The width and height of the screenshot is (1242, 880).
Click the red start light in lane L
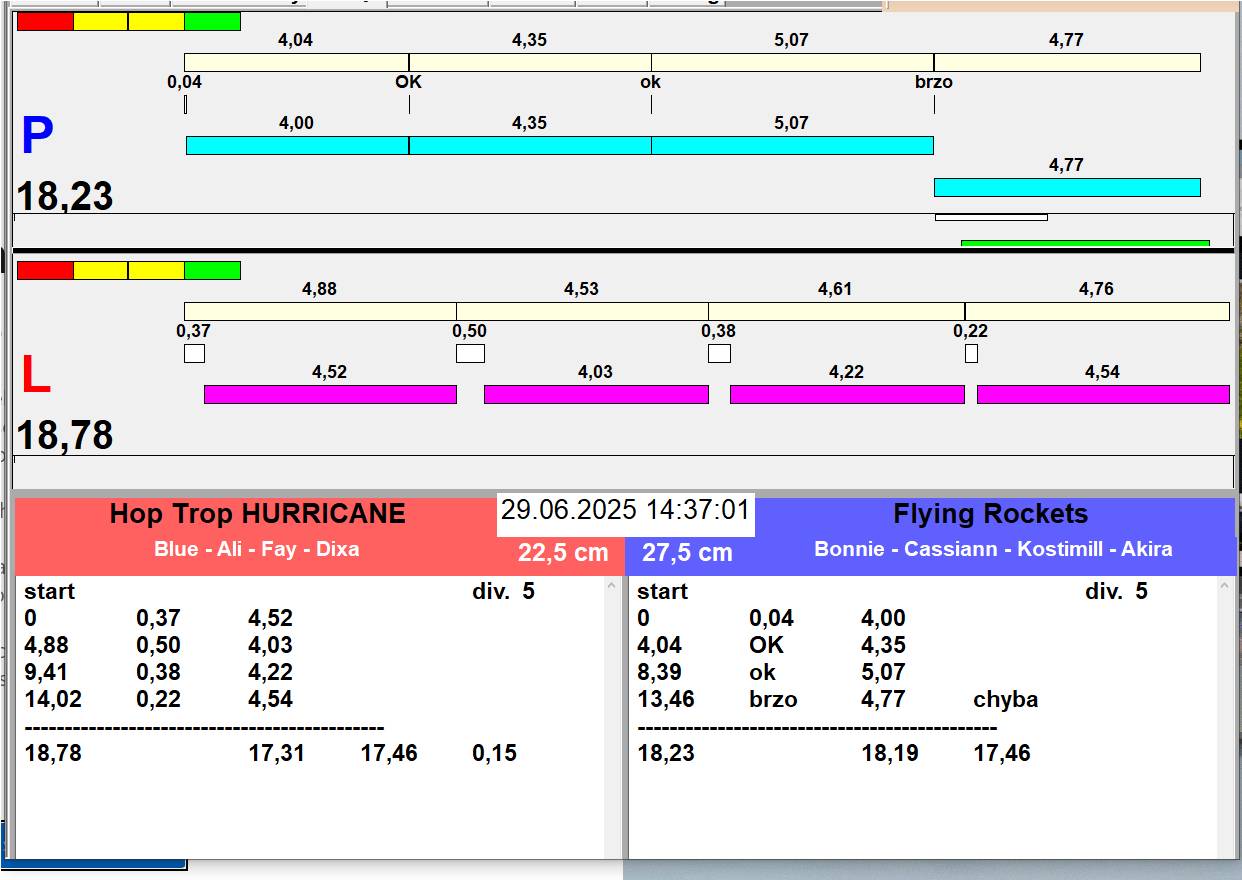pos(45,270)
